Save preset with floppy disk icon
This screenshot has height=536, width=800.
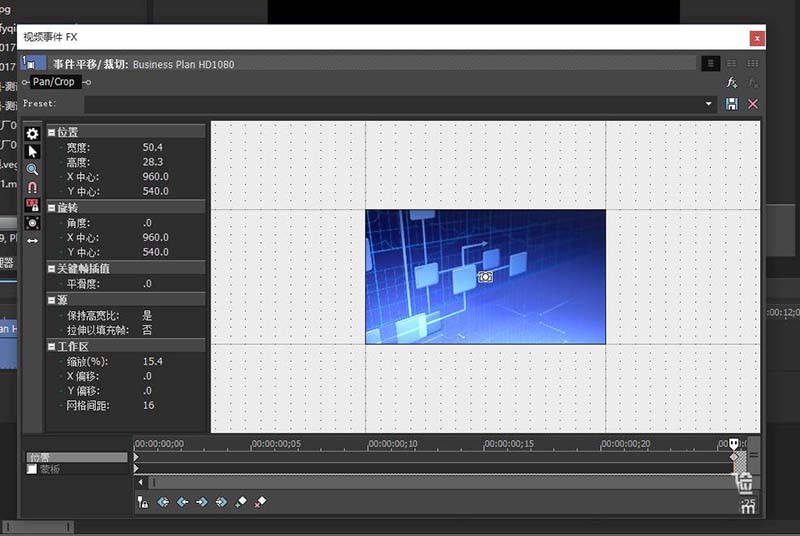[x=732, y=104]
